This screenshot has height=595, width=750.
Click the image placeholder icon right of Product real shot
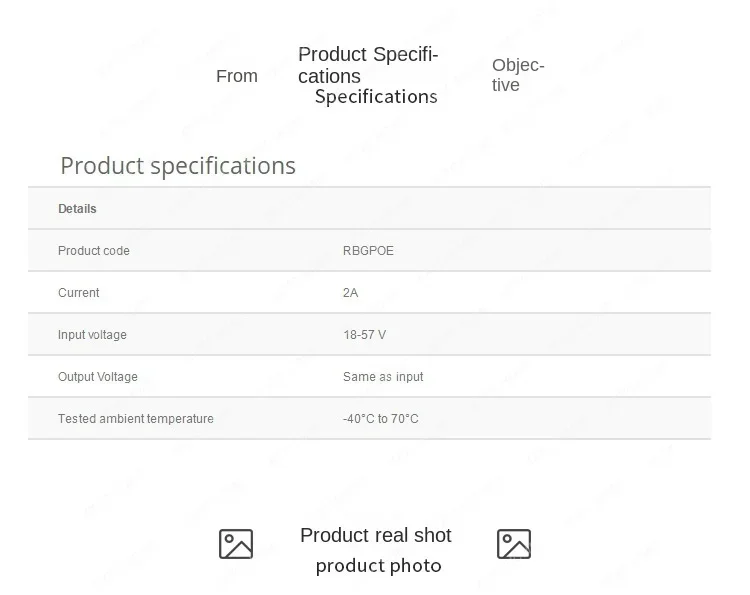click(514, 544)
